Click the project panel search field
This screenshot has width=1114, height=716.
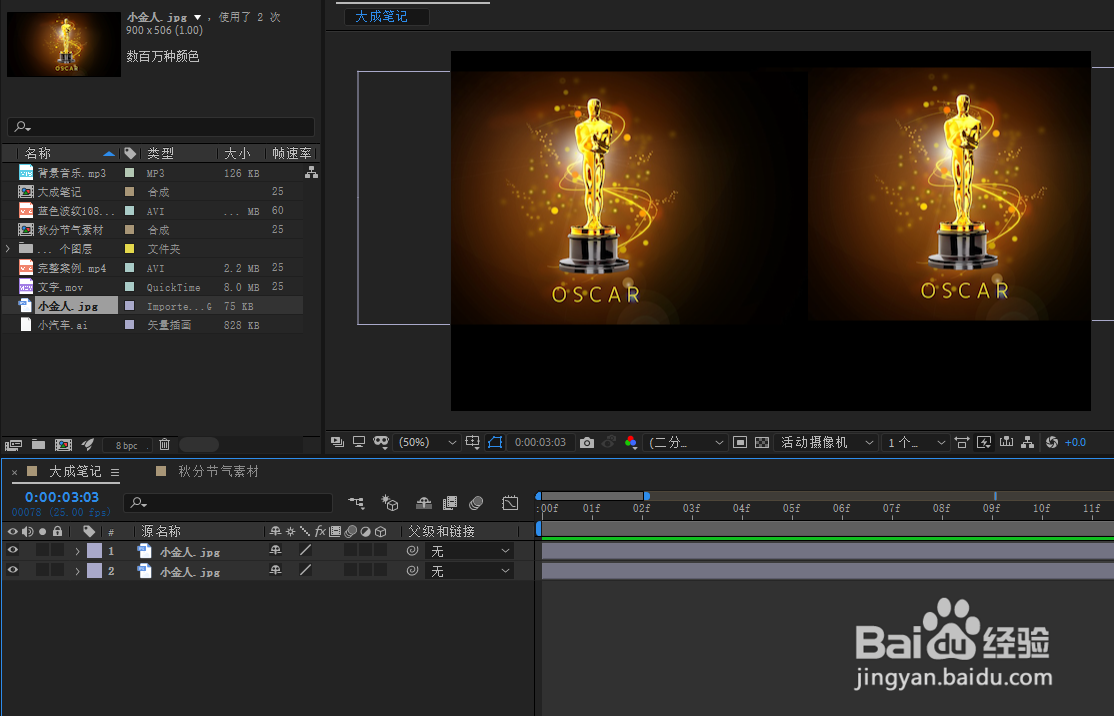click(161, 126)
